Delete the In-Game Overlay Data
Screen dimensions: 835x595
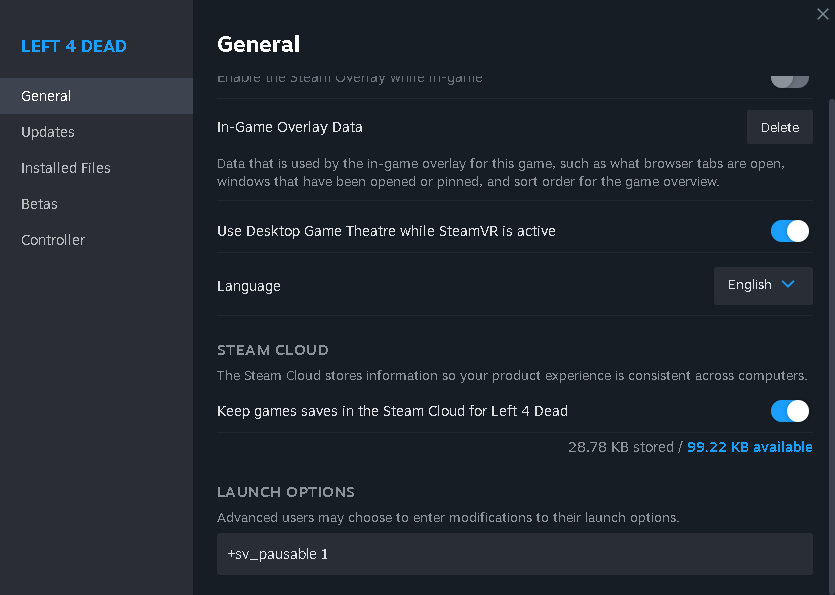(779, 127)
